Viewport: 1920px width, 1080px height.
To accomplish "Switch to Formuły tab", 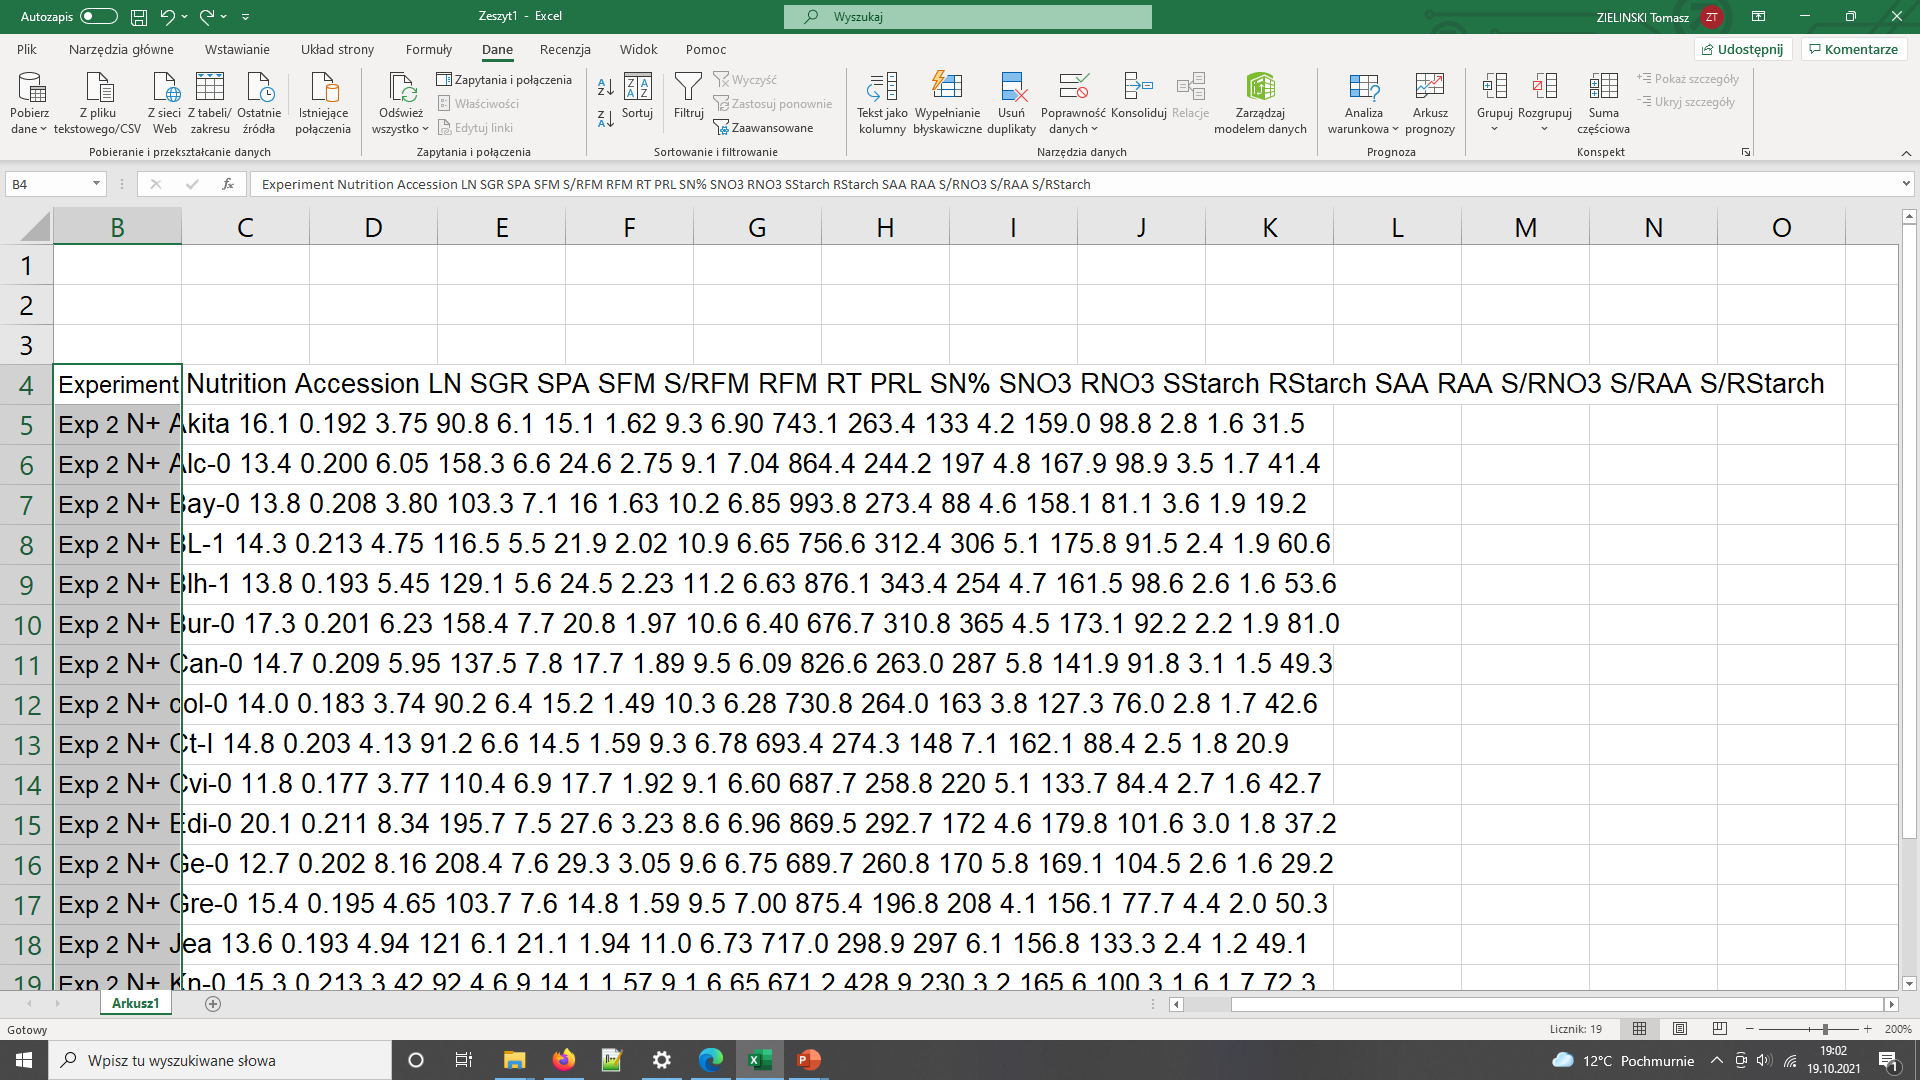I will click(429, 49).
